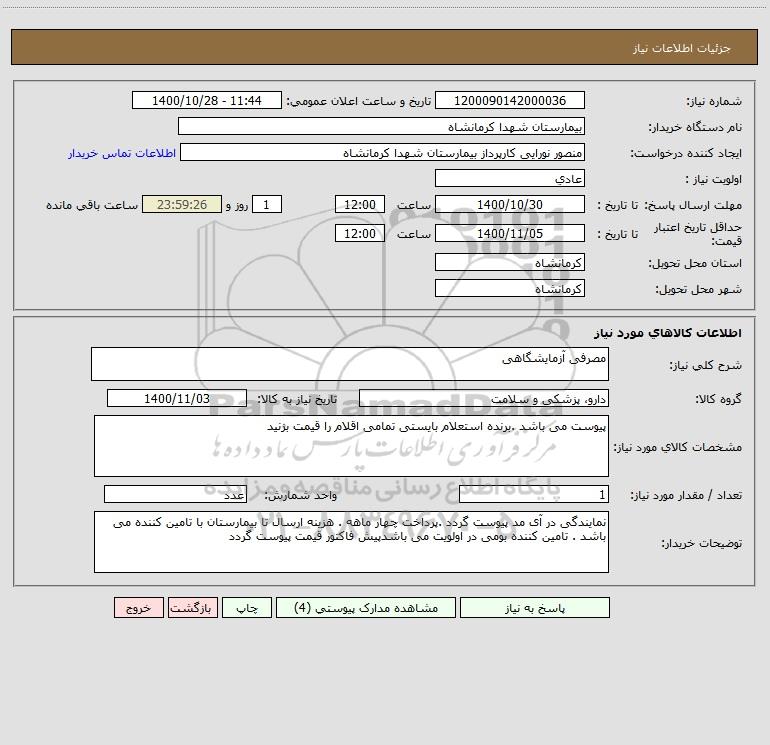This screenshot has width=770, height=745.
Task: Click the quantity field showing 1
Action: (534, 494)
